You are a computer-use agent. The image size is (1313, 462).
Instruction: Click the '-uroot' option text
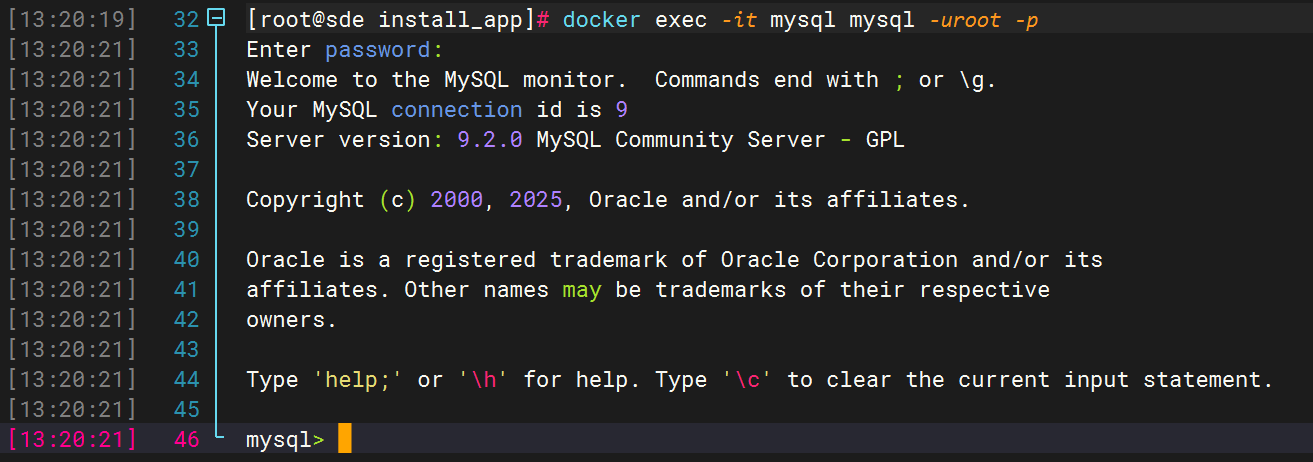pos(965,19)
